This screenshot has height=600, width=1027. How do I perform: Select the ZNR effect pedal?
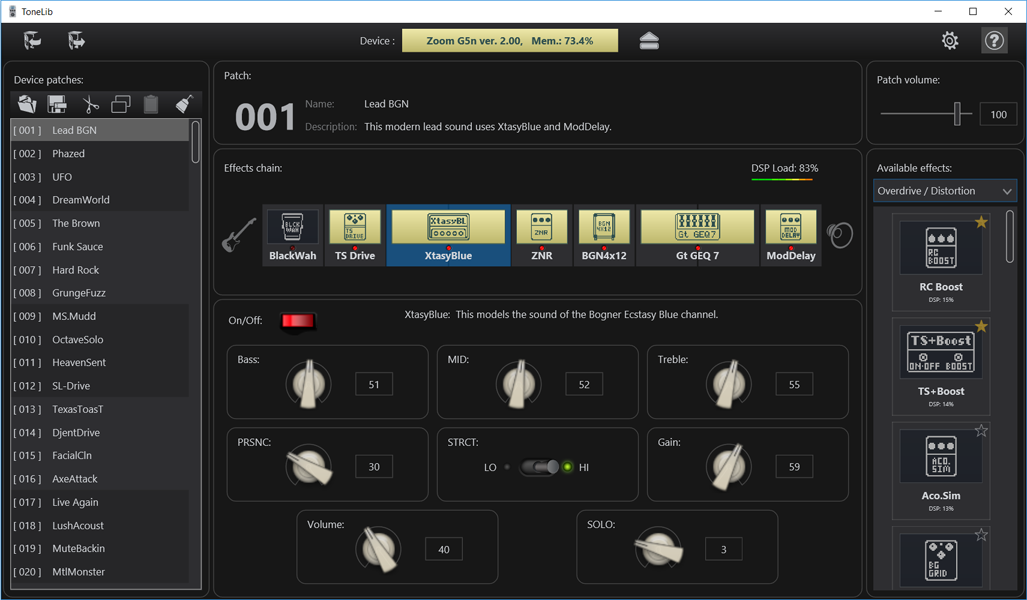542,235
